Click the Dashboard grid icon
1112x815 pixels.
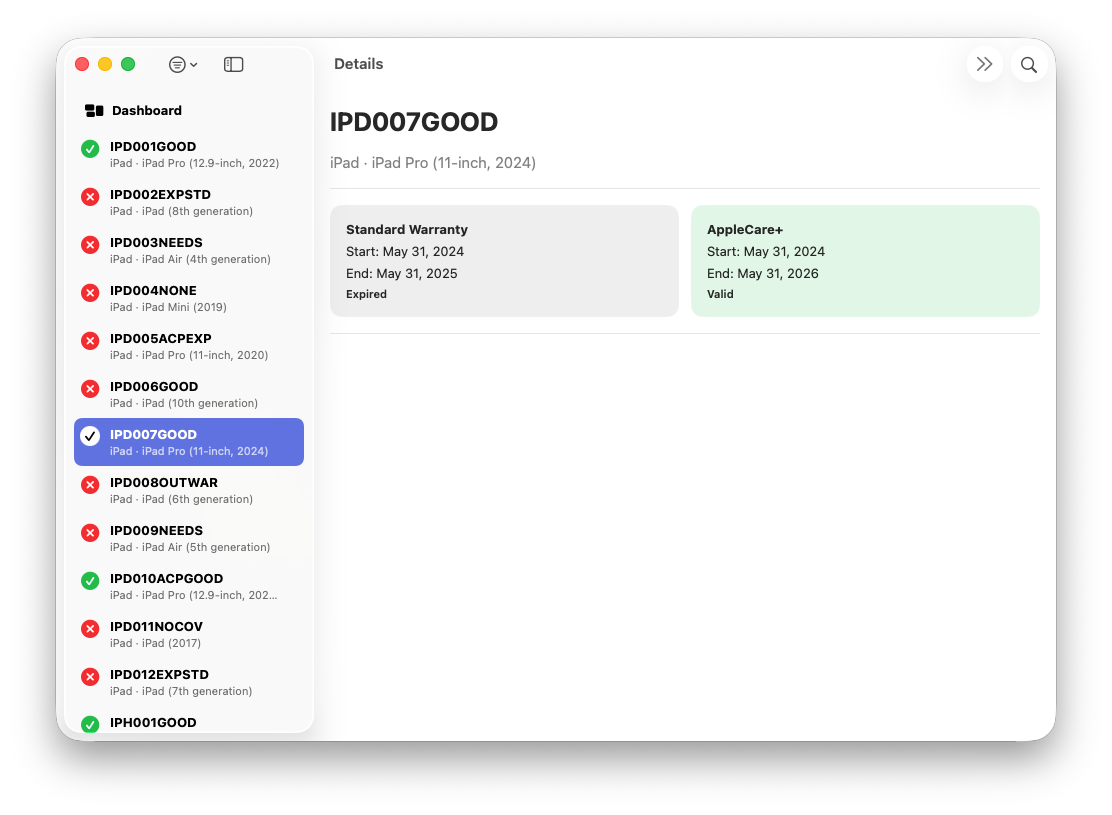(x=94, y=111)
